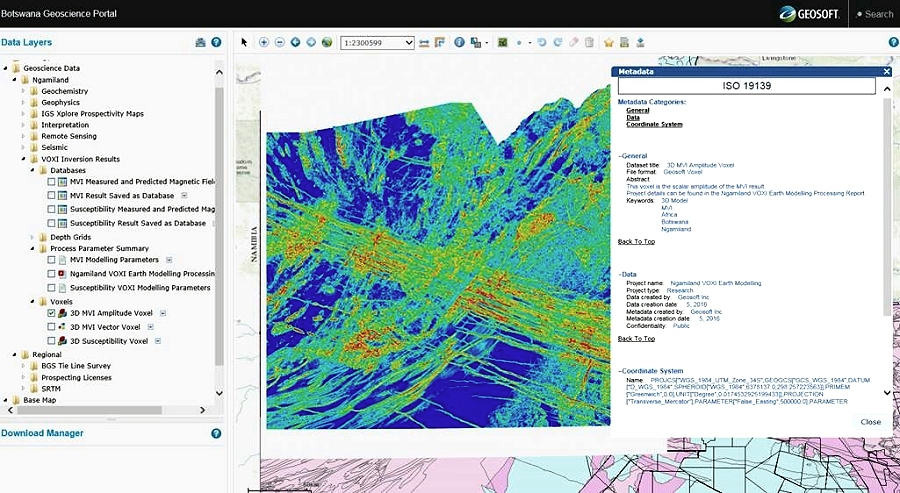The width and height of the screenshot is (900, 493).
Task: Jump to Coordinate System metadata category
Action: (x=654, y=125)
